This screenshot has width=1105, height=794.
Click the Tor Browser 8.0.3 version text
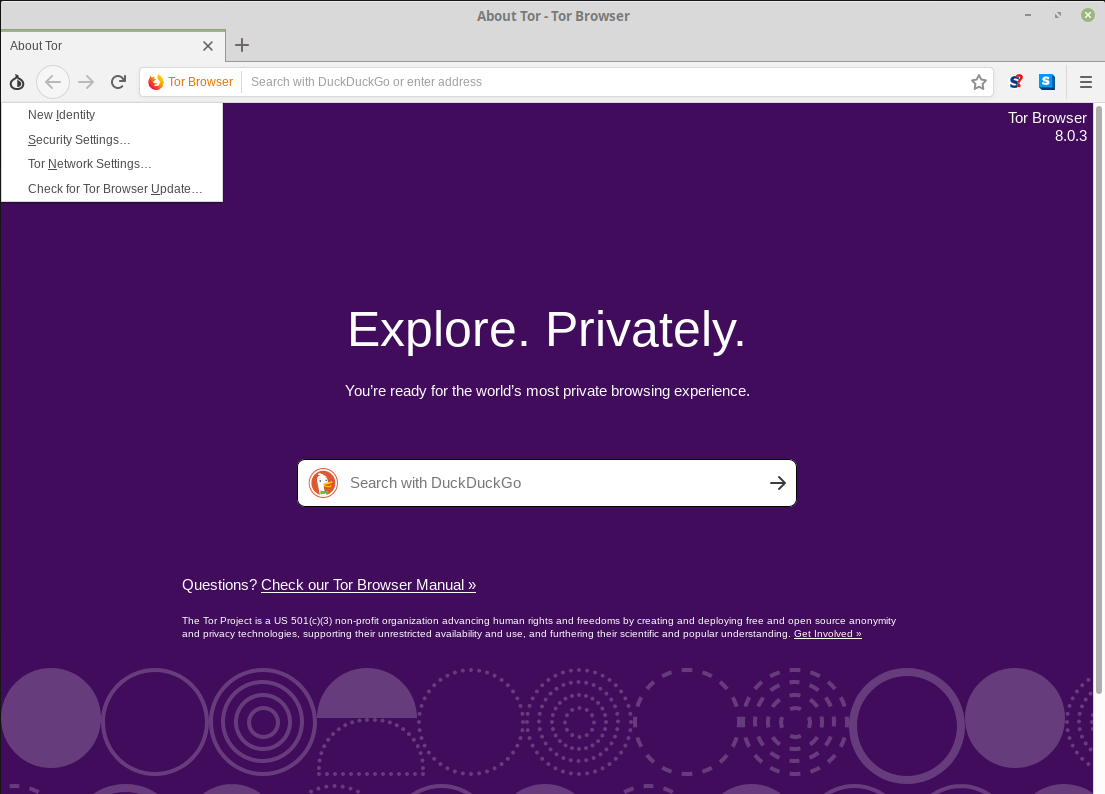click(1047, 127)
